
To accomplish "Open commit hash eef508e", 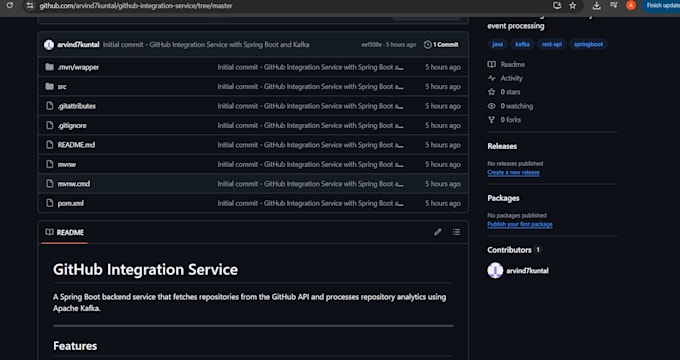I will pyautogui.click(x=371, y=45).
